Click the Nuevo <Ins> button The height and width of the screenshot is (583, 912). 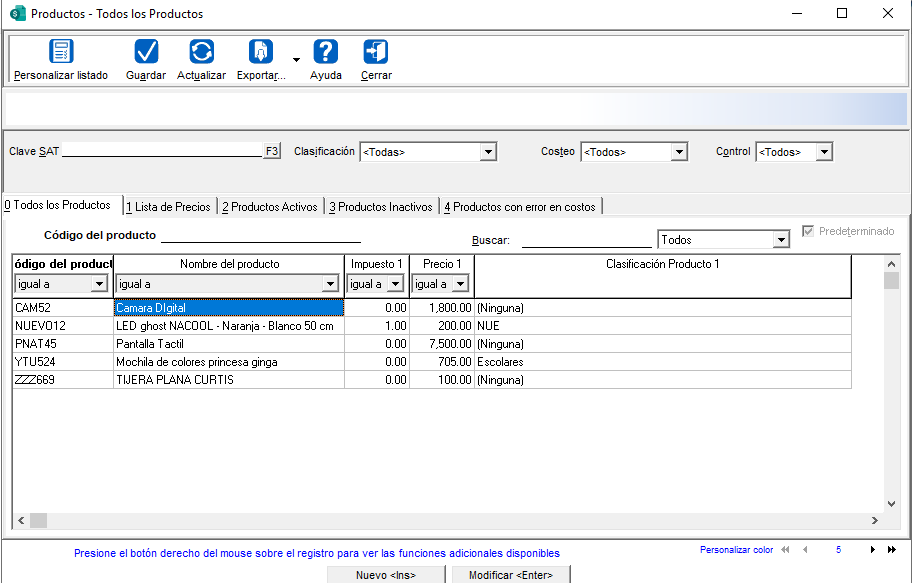pos(386,574)
